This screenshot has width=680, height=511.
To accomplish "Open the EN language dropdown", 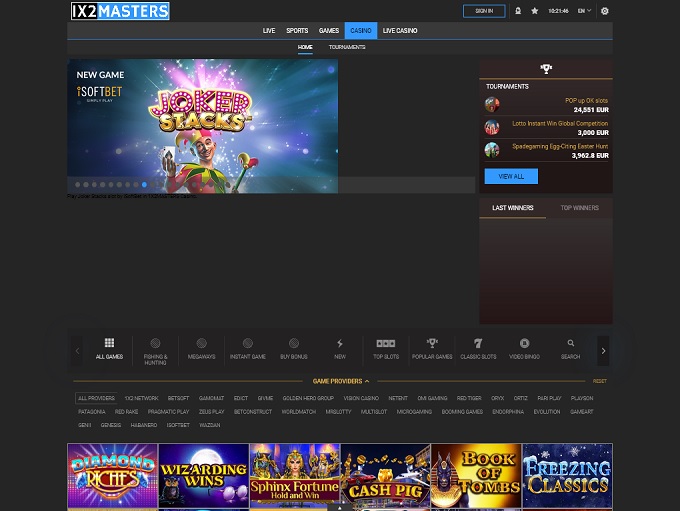I will coord(583,11).
